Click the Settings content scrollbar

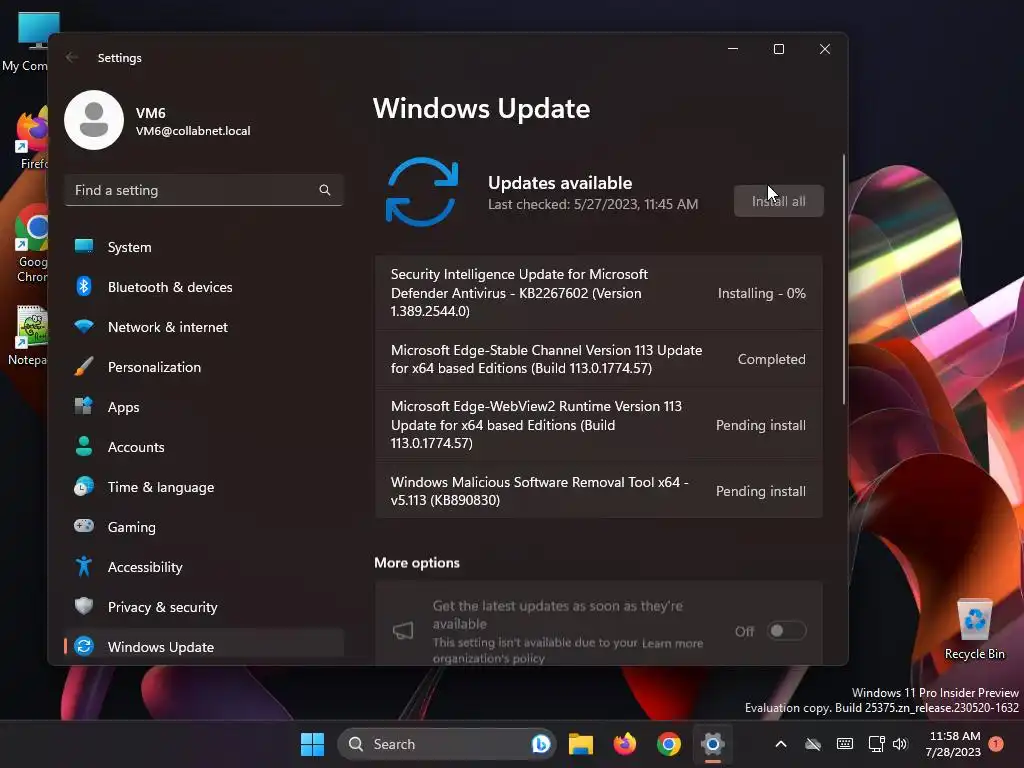point(844,280)
